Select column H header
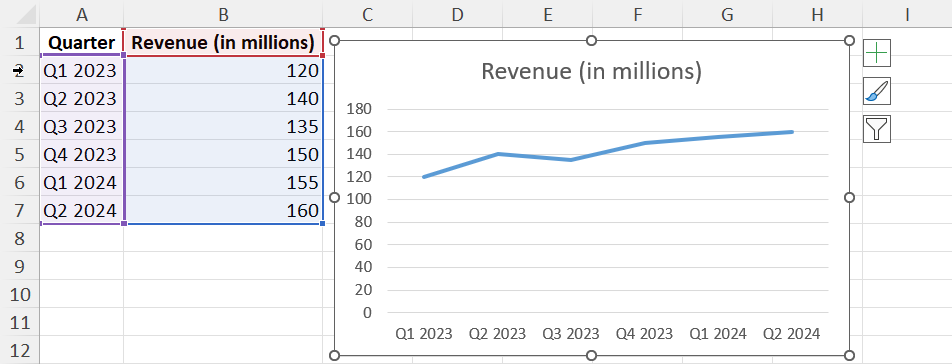The height and width of the screenshot is (364, 952). tap(817, 14)
